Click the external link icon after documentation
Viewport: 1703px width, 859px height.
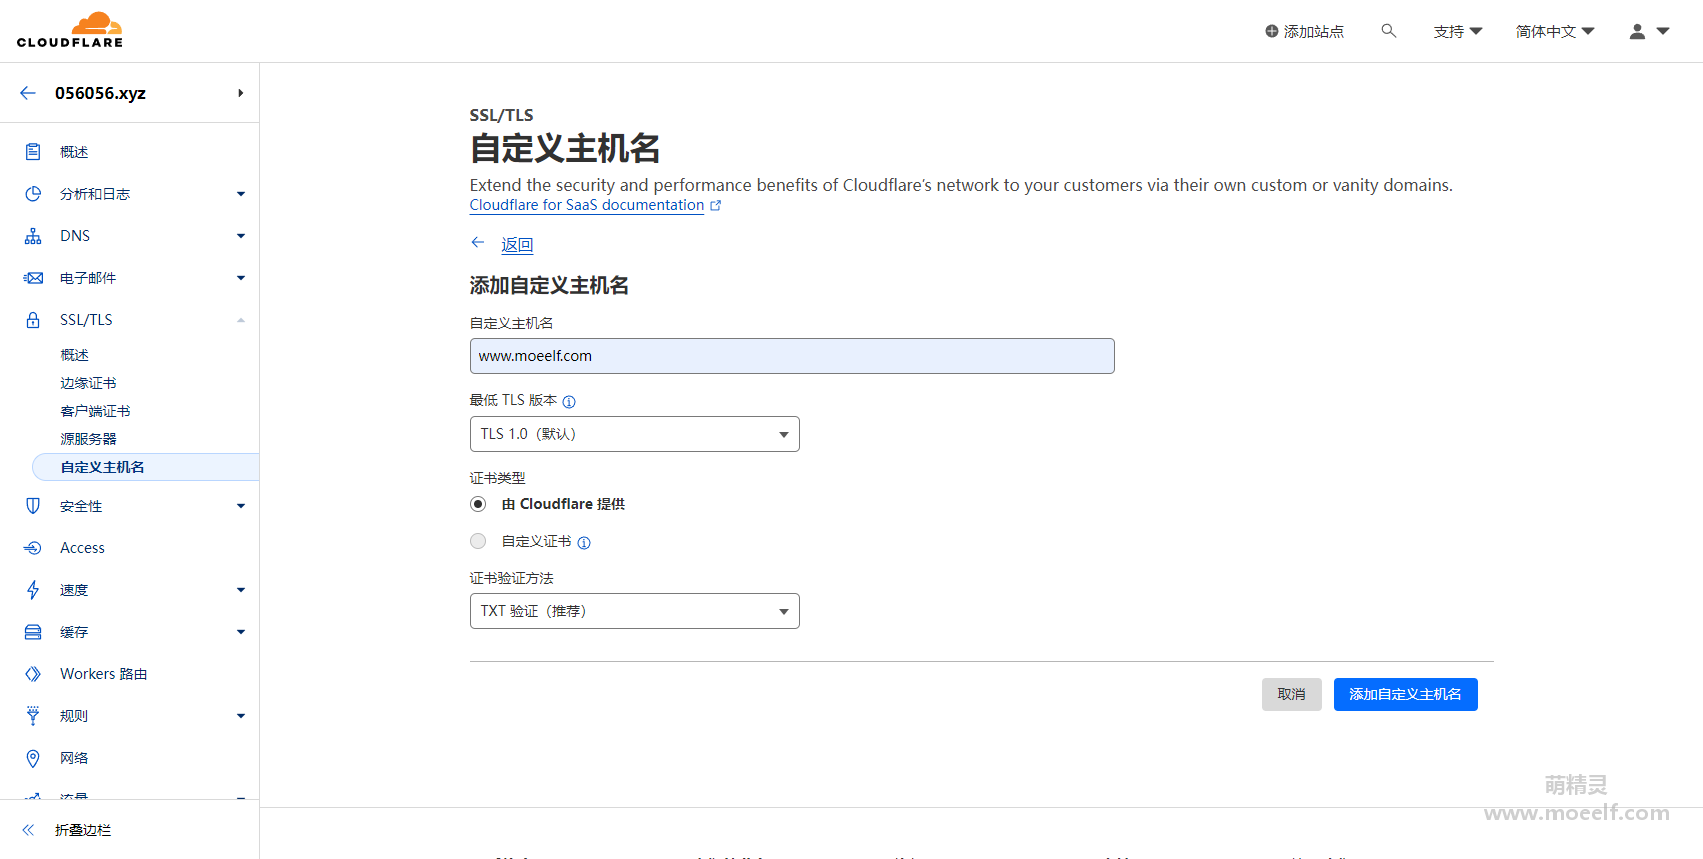tap(715, 206)
